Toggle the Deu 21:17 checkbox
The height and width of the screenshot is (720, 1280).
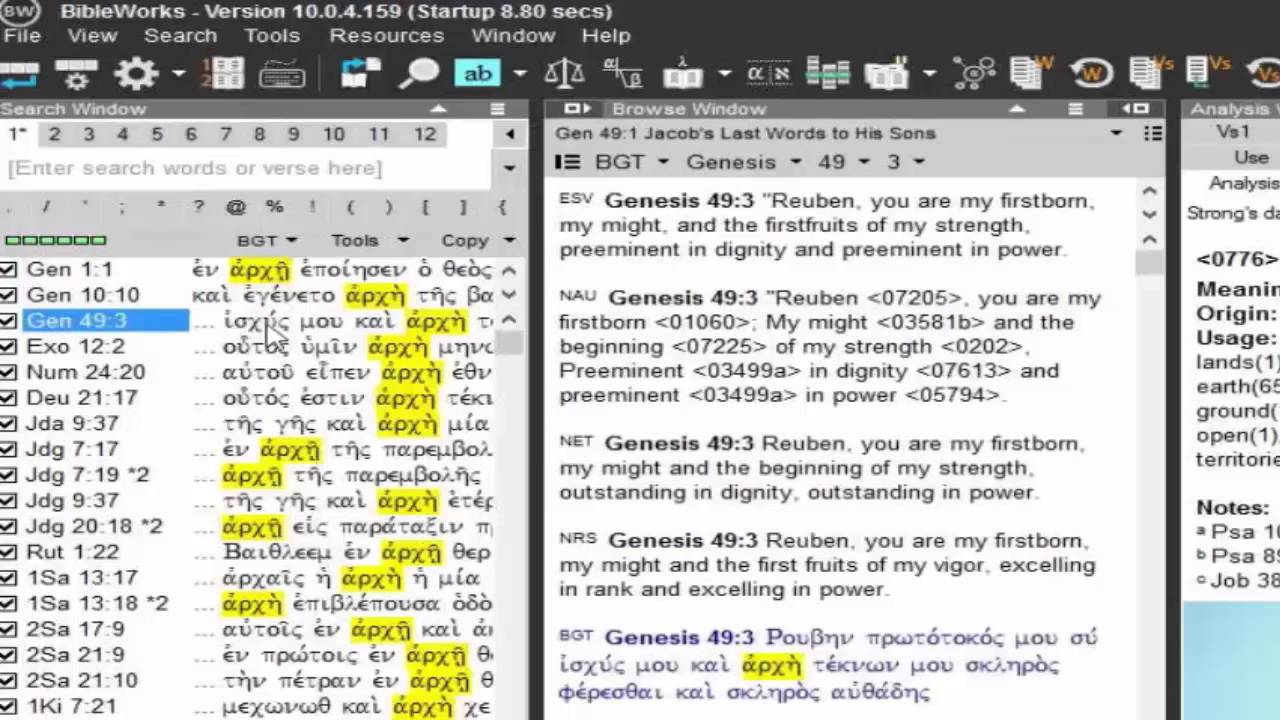8,398
